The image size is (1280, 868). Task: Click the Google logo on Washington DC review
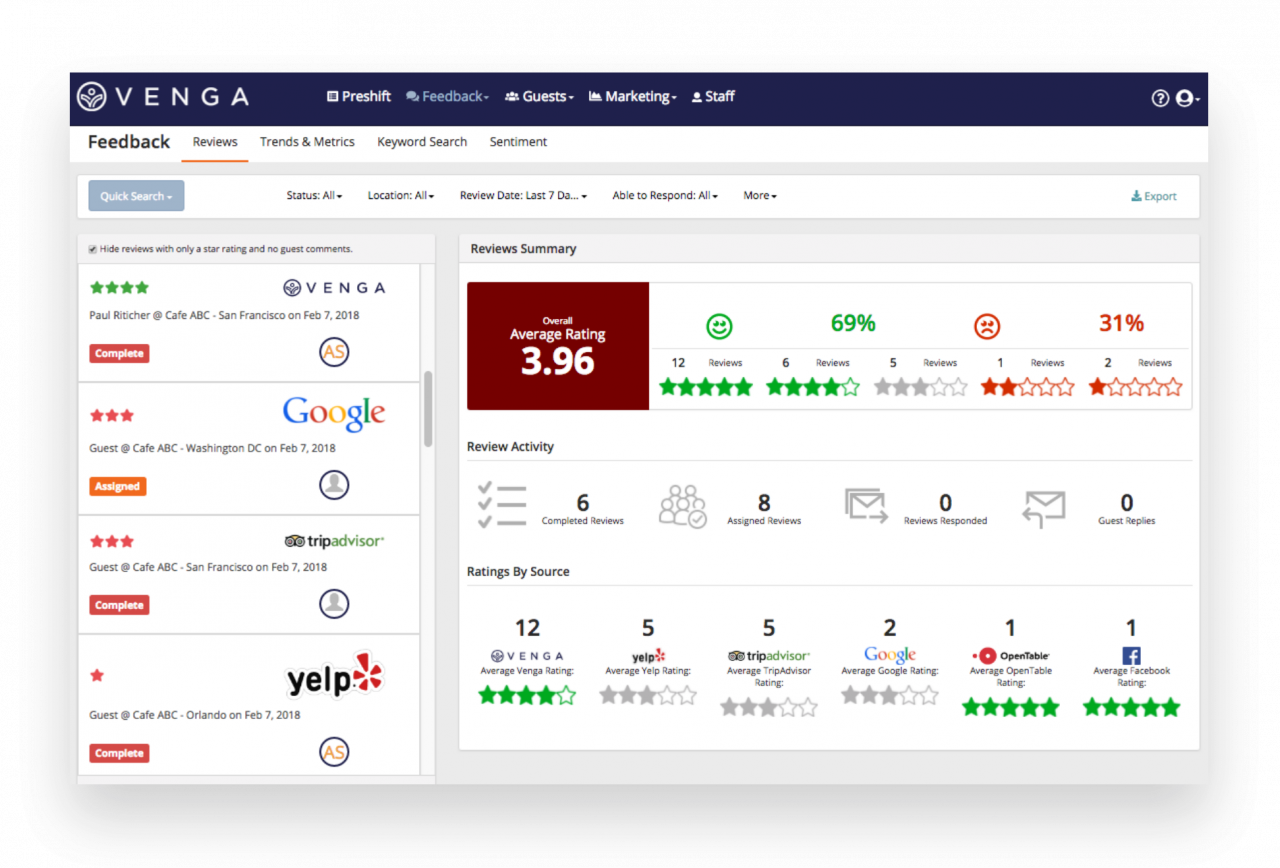tap(334, 412)
